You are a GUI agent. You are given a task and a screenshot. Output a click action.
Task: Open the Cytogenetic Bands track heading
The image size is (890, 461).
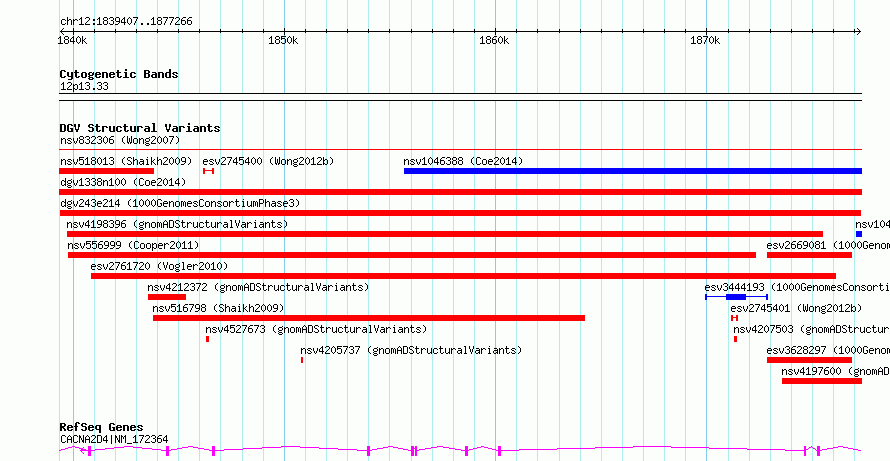119,74
